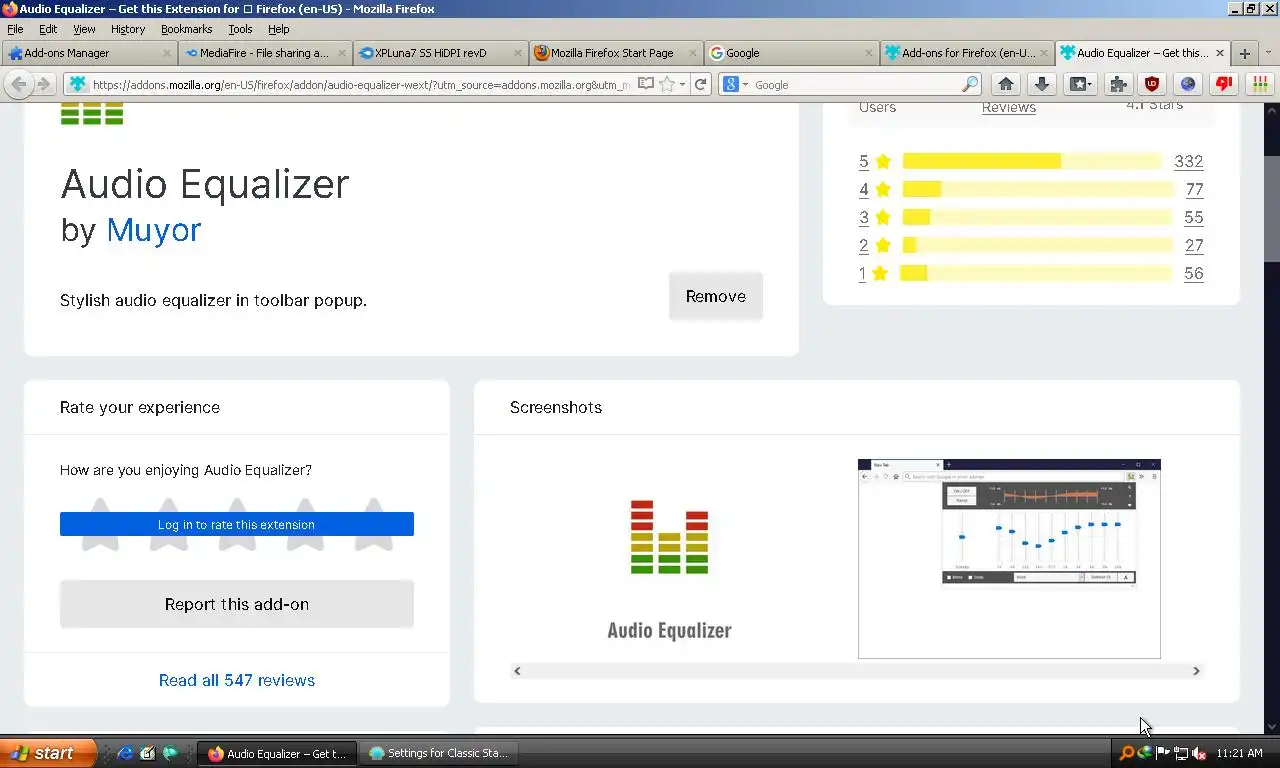This screenshot has width=1280, height=768.
Task: Open the File menu
Action: coord(15,29)
